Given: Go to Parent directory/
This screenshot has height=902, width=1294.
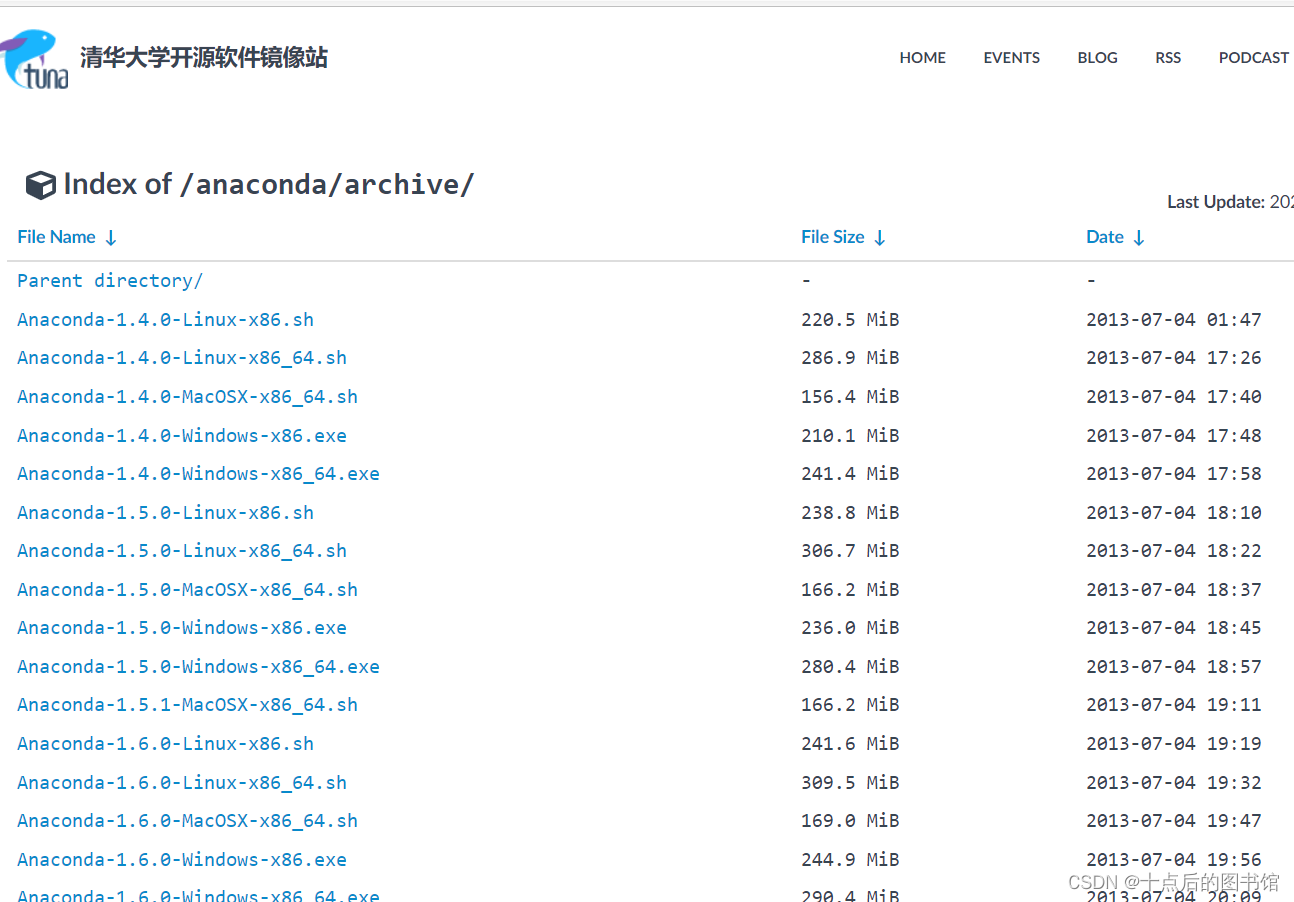Looking at the screenshot, I should (110, 281).
